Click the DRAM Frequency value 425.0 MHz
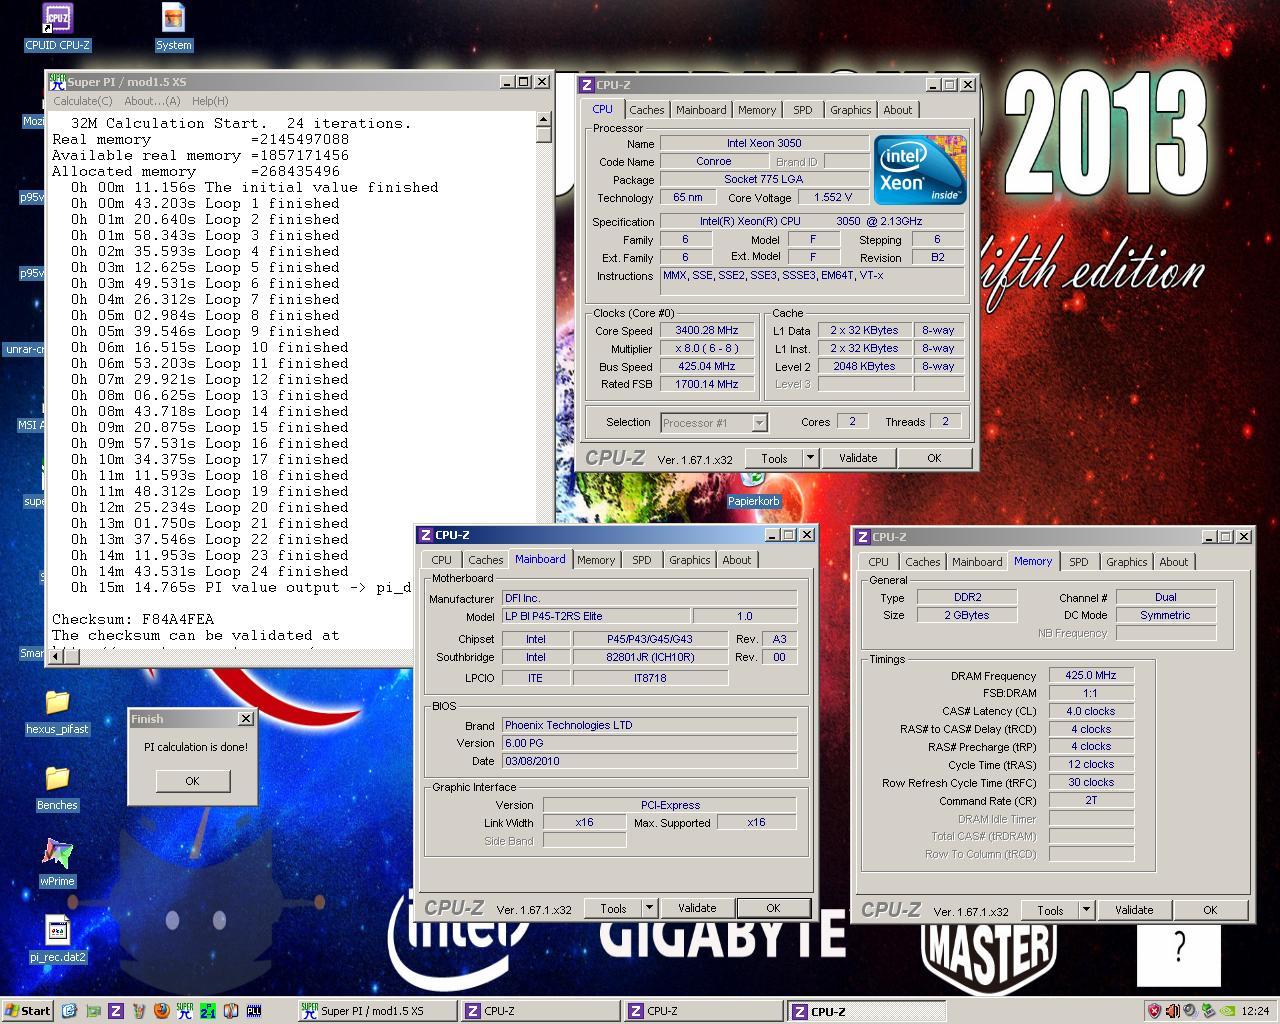The width and height of the screenshot is (1280, 1024). click(1091, 676)
